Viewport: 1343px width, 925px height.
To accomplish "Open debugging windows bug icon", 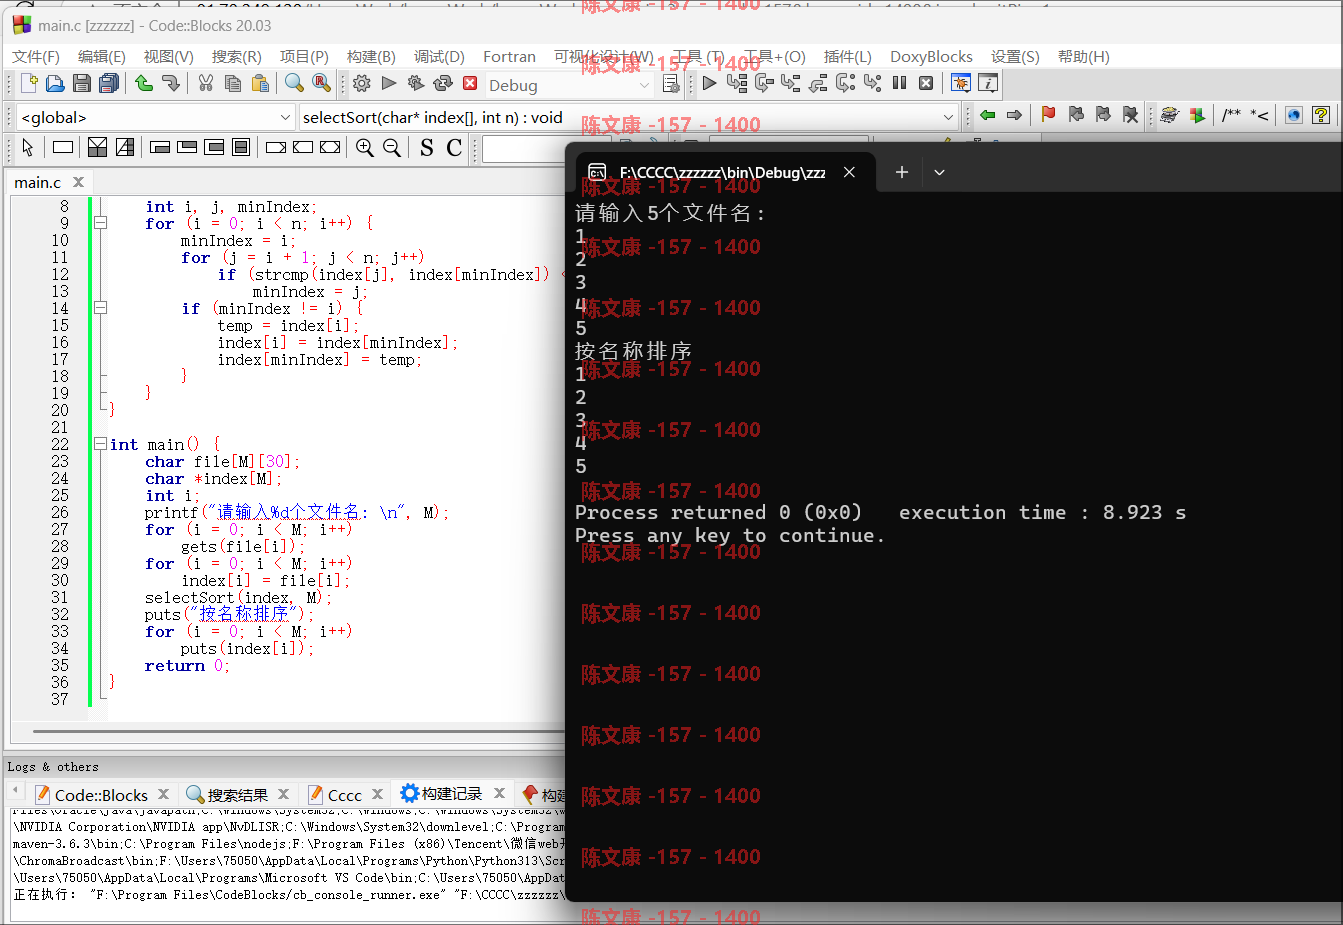I will click(x=961, y=83).
